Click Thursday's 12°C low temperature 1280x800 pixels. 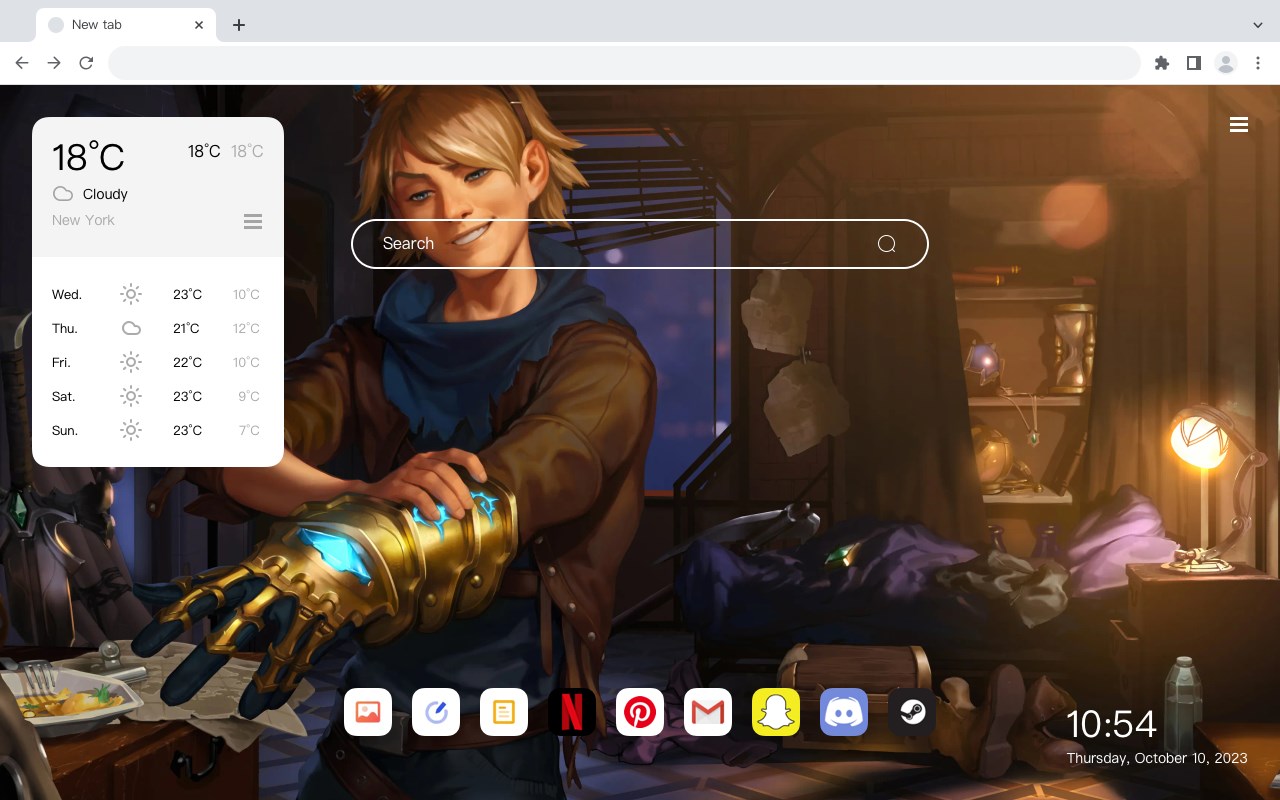246,328
